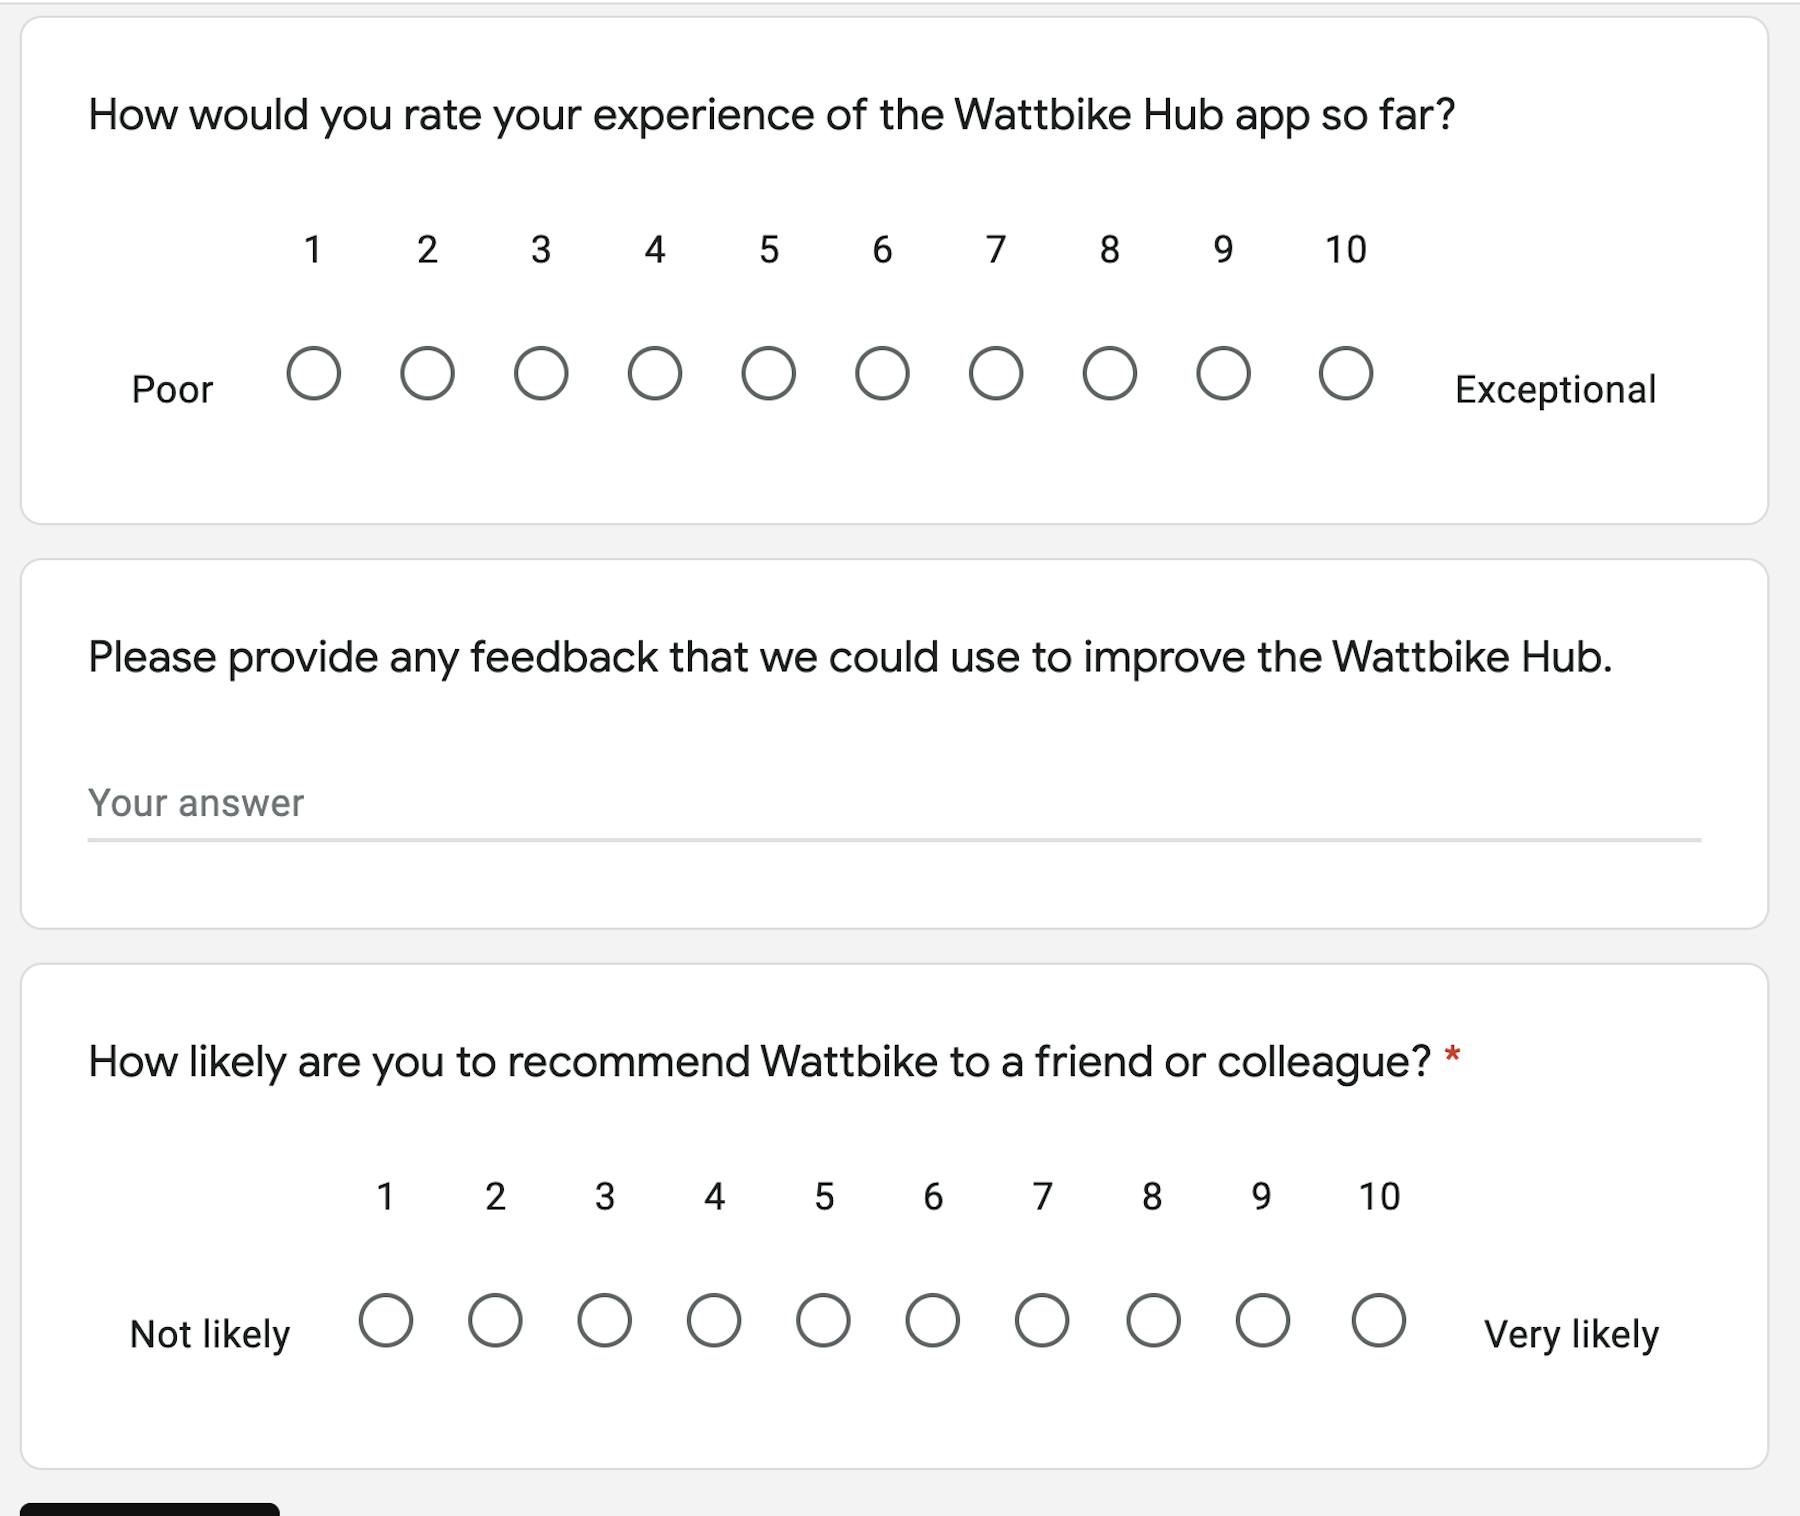Select rating 2 for Hub app experience
Image resolution: width=1800 pixels, height=1516 pixels.
[x=427, y=374]
